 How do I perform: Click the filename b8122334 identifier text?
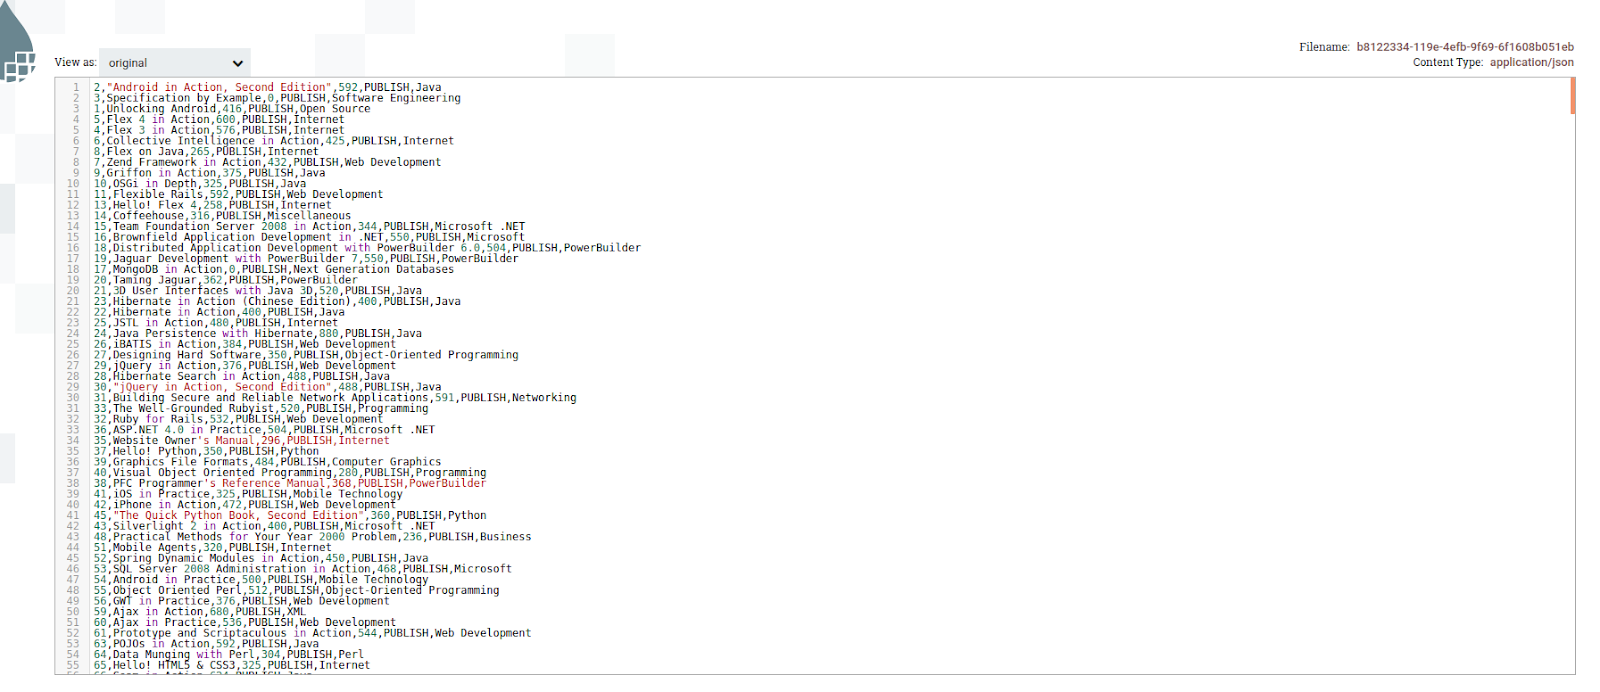click(1464, 47)
